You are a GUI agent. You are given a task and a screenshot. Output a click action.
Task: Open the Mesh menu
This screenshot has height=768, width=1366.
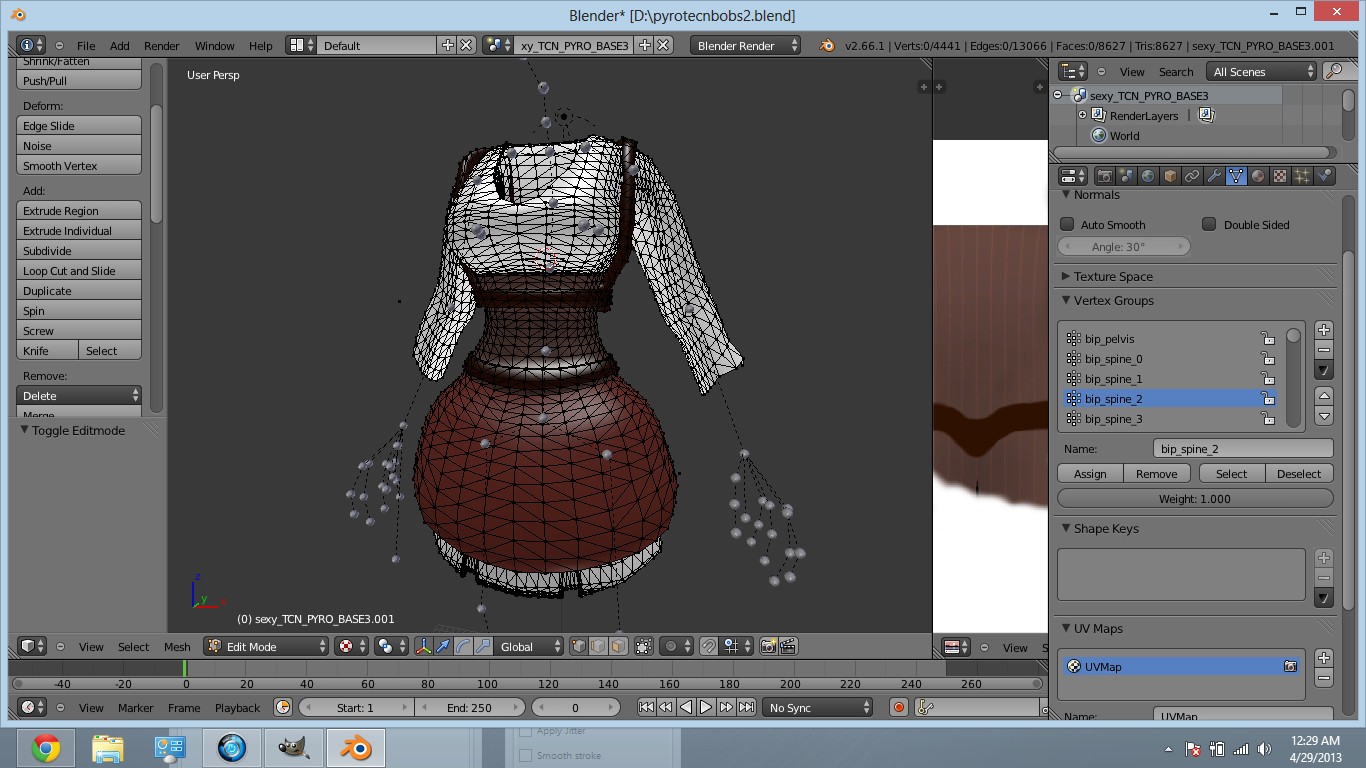[177, 647]
